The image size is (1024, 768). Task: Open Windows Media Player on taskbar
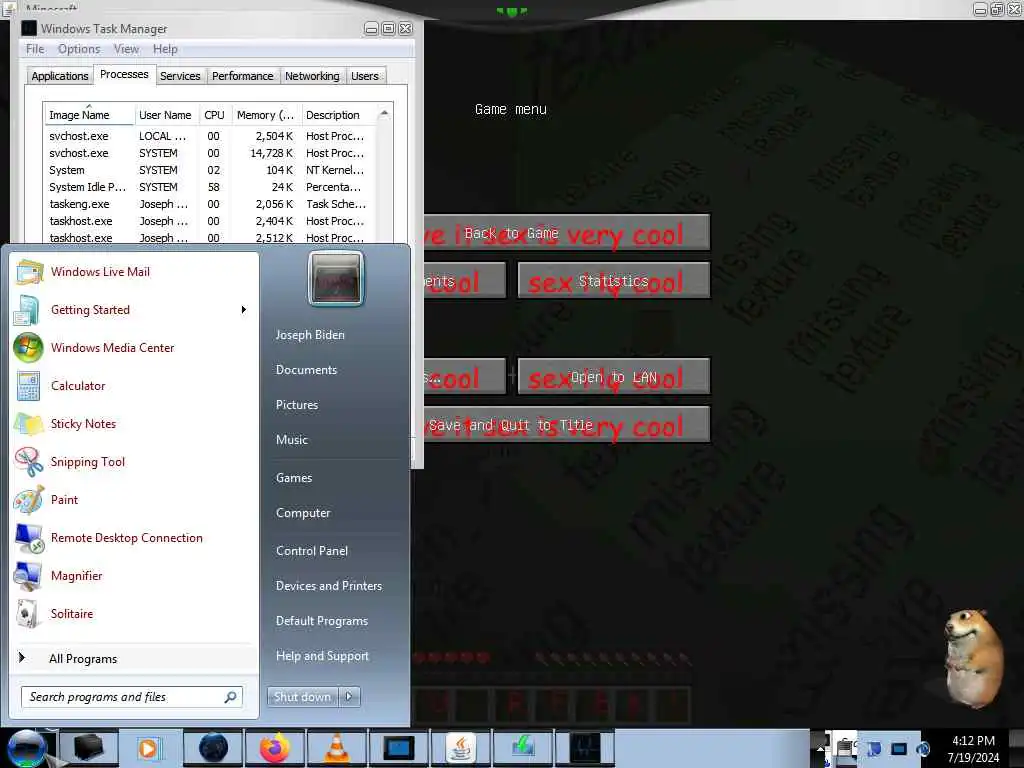click(149, 748)
